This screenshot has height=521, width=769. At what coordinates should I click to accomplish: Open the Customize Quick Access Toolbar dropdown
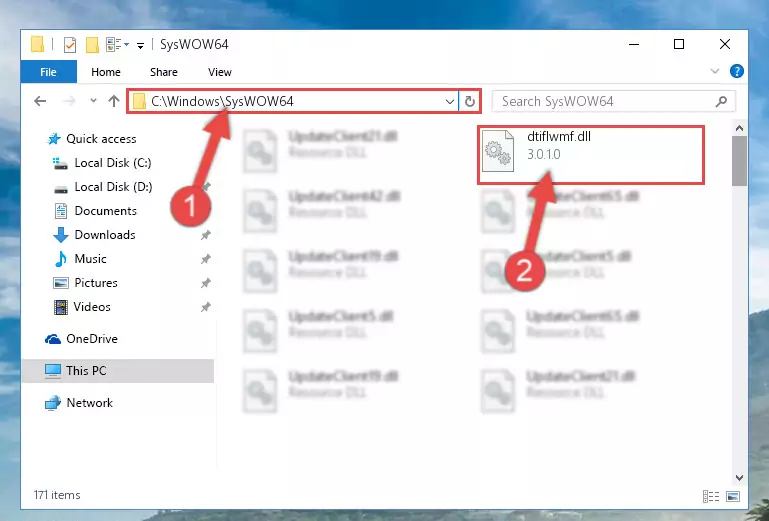pos(140,46)
